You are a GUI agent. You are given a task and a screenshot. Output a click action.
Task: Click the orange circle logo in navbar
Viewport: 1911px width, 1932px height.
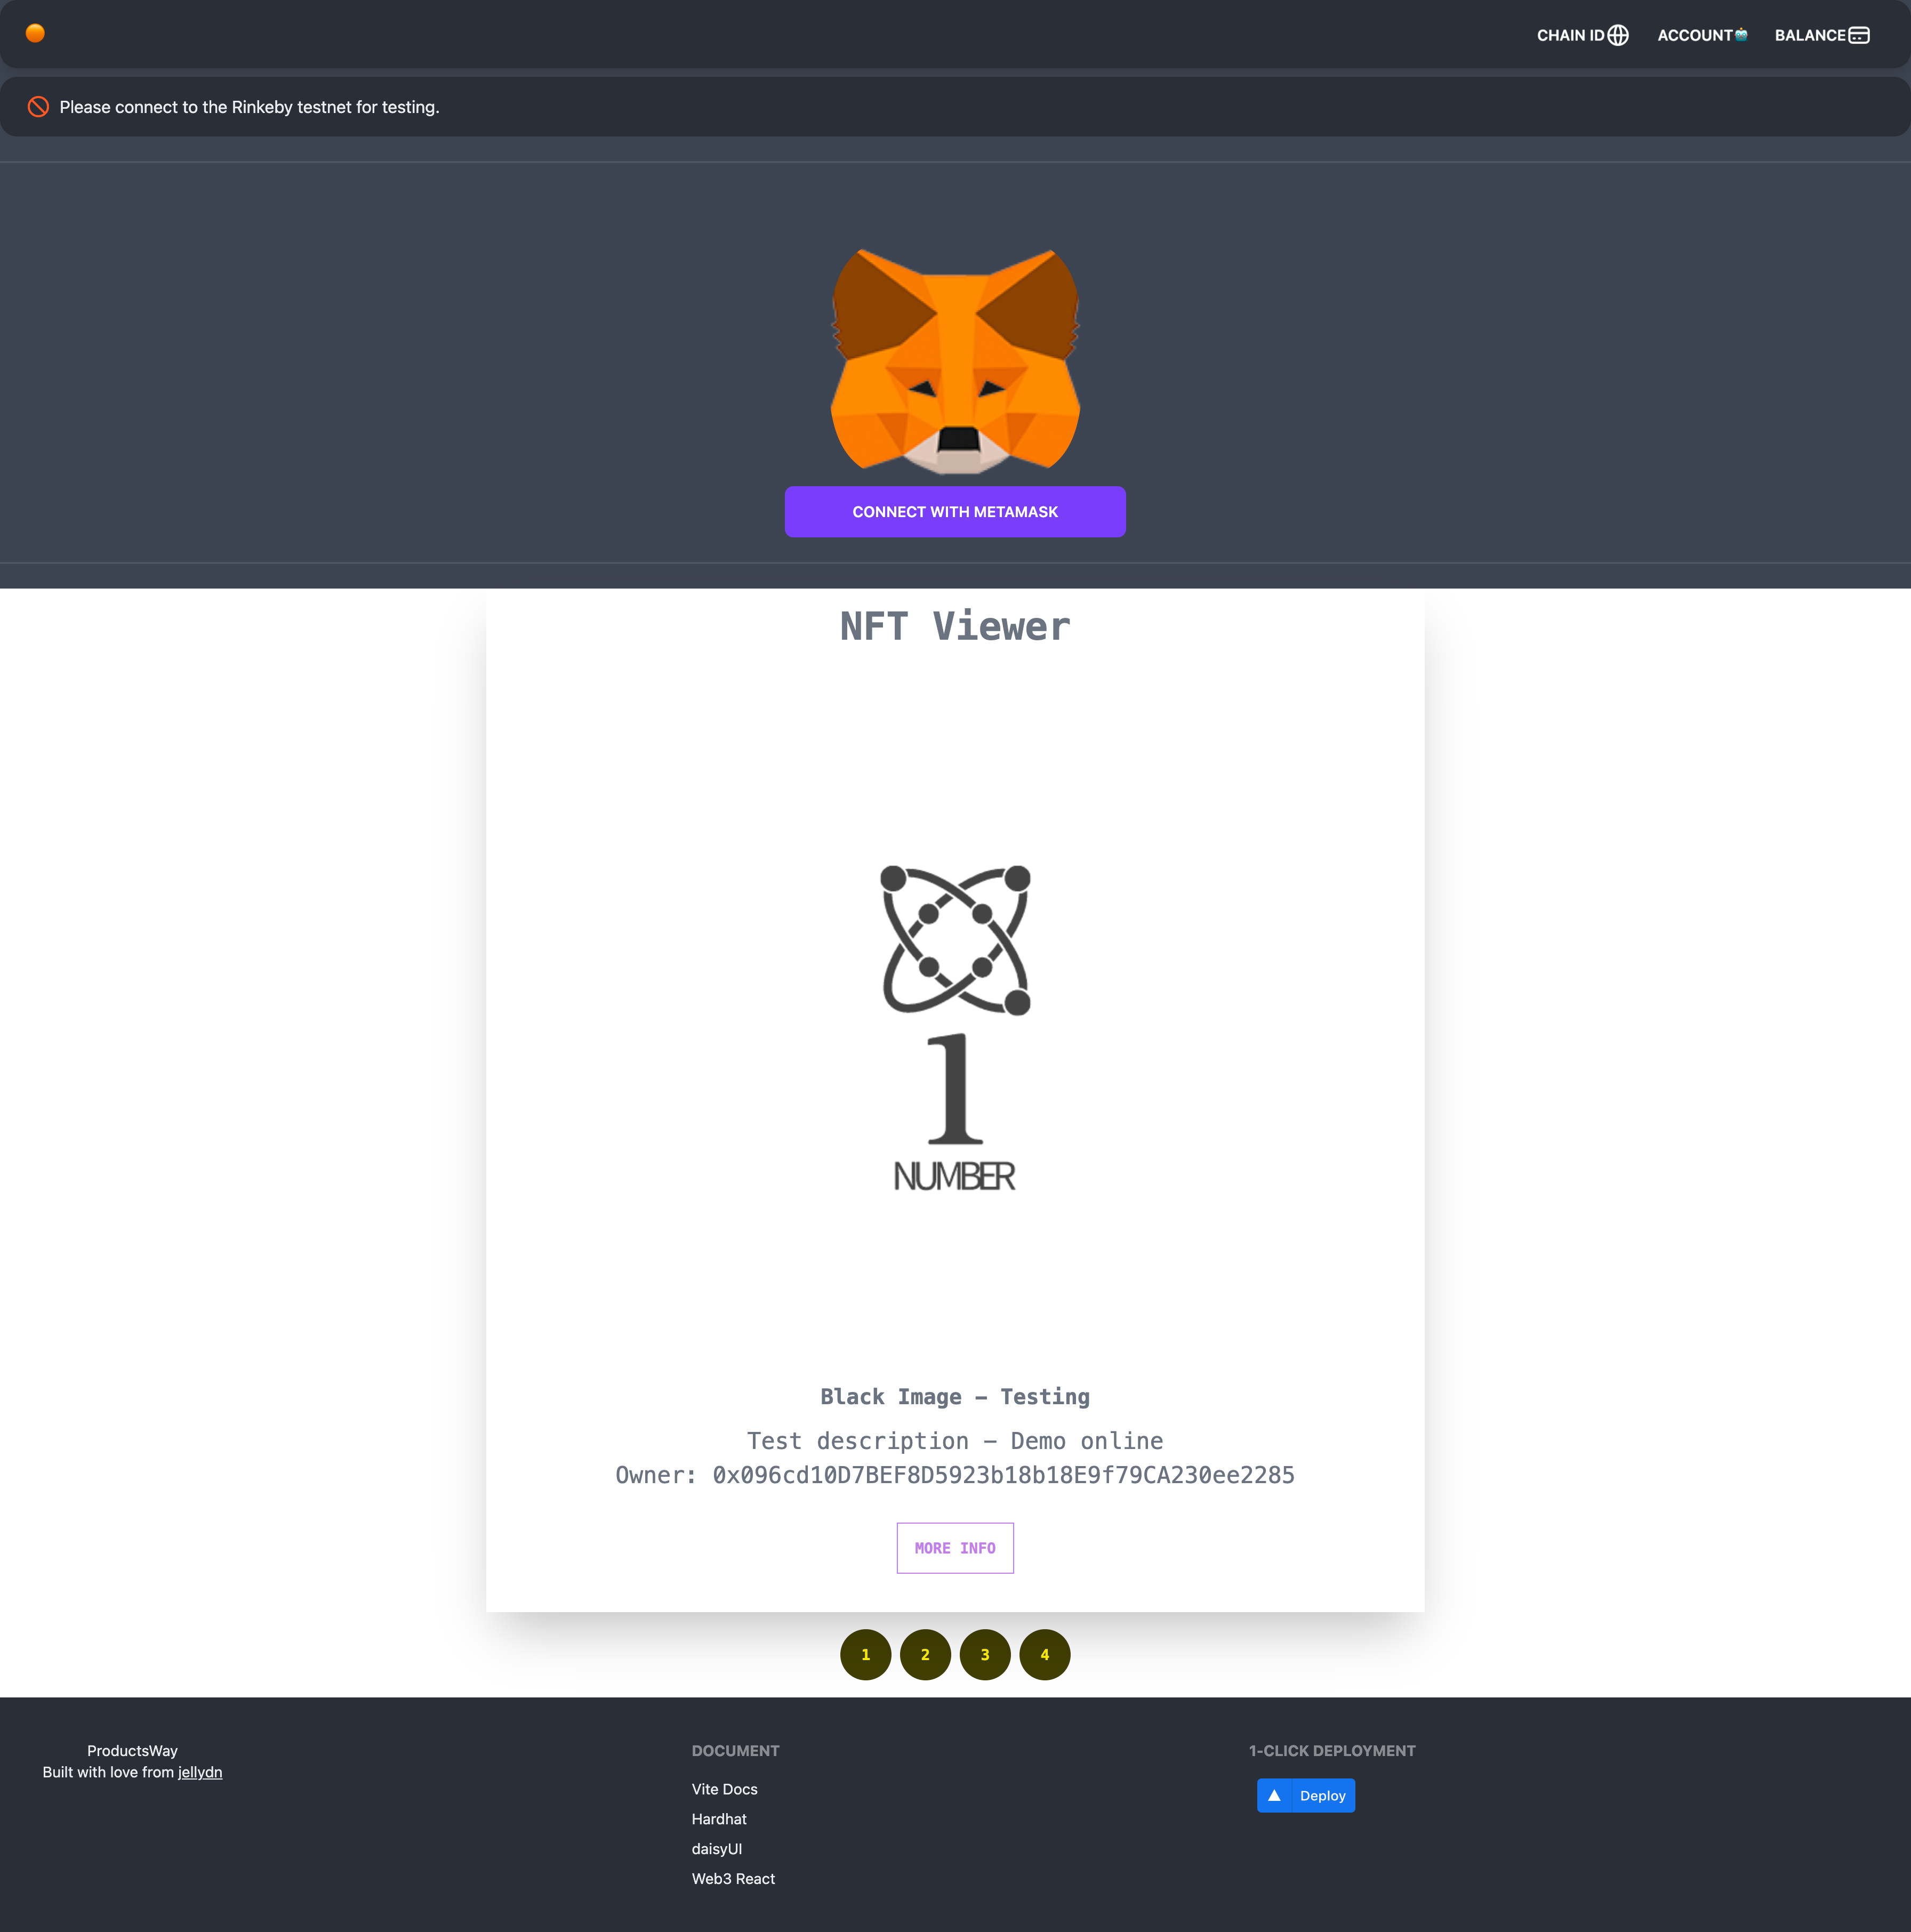click(x=35, y=33)
